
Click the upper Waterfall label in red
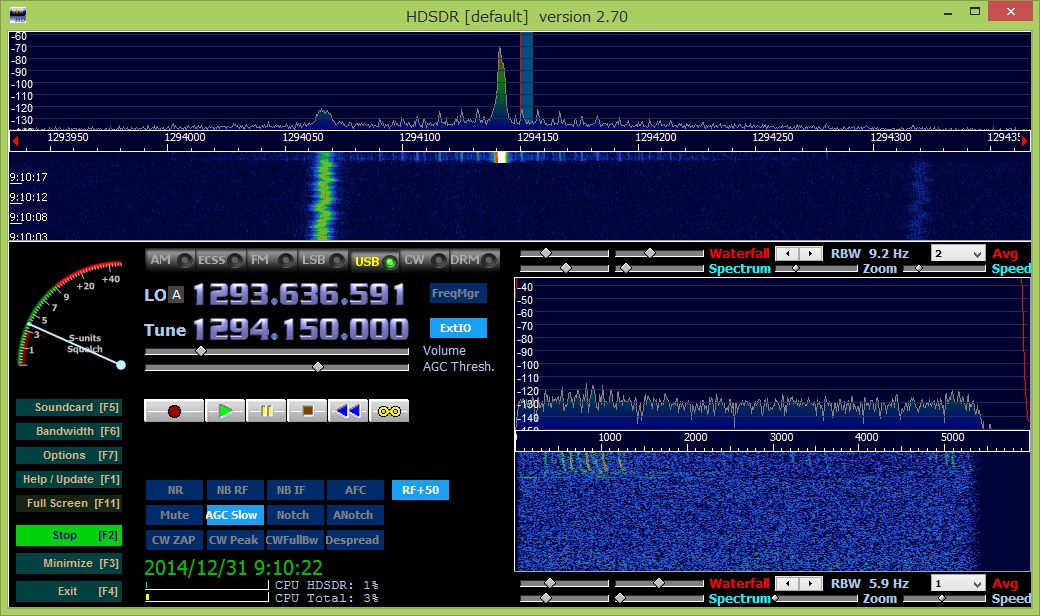pos(740,253)
